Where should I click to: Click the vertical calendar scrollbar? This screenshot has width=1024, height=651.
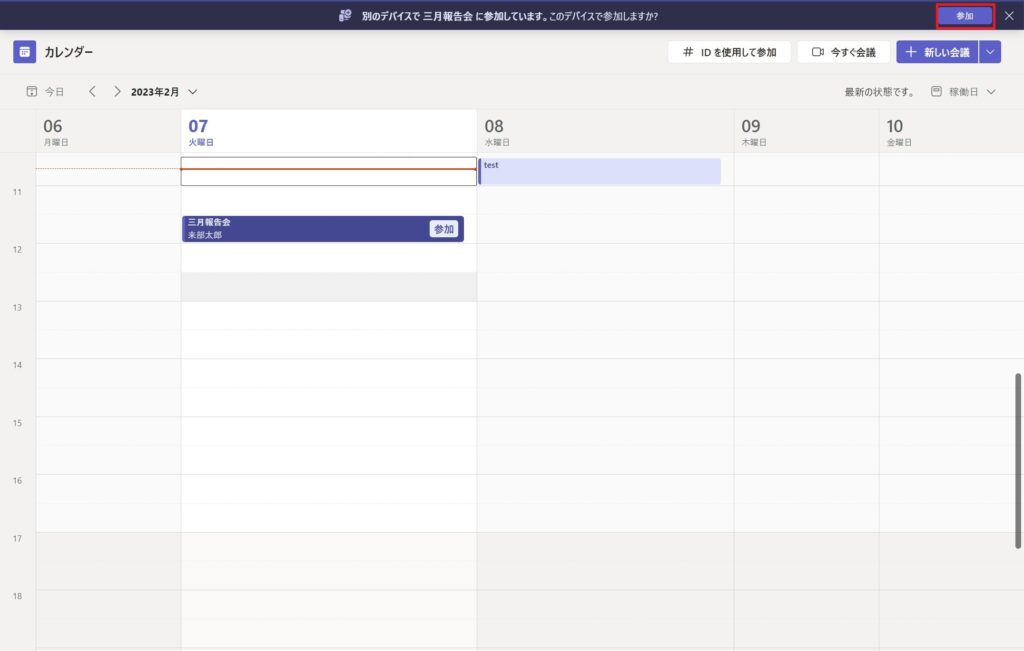(x=1018, y=460)
